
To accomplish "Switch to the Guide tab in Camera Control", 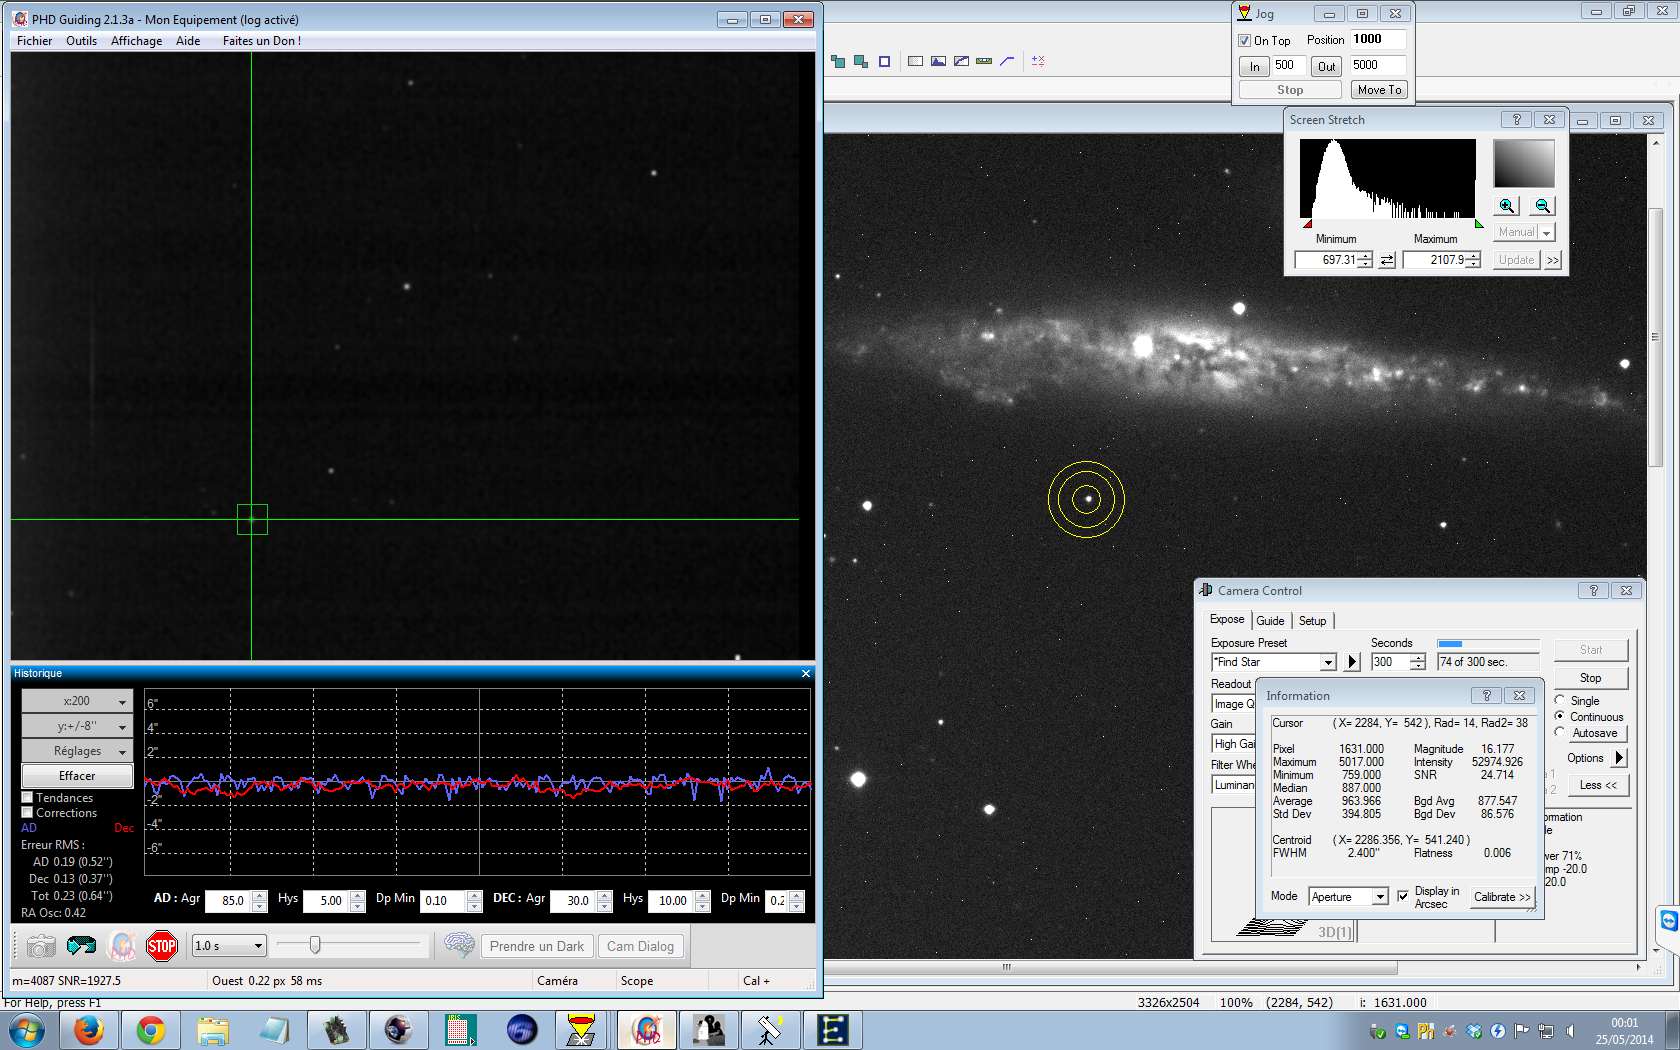I will click(x=1270, y=621).
